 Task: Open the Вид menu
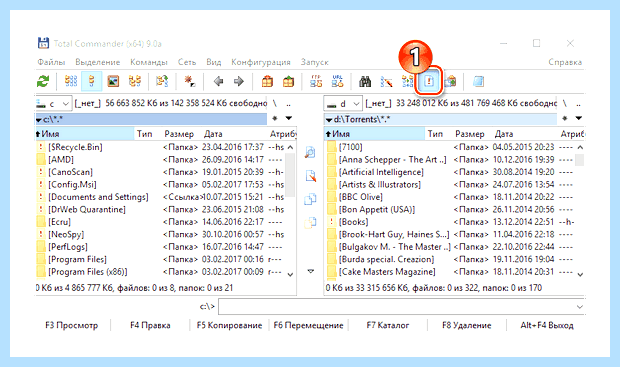[x=214, y=62]
